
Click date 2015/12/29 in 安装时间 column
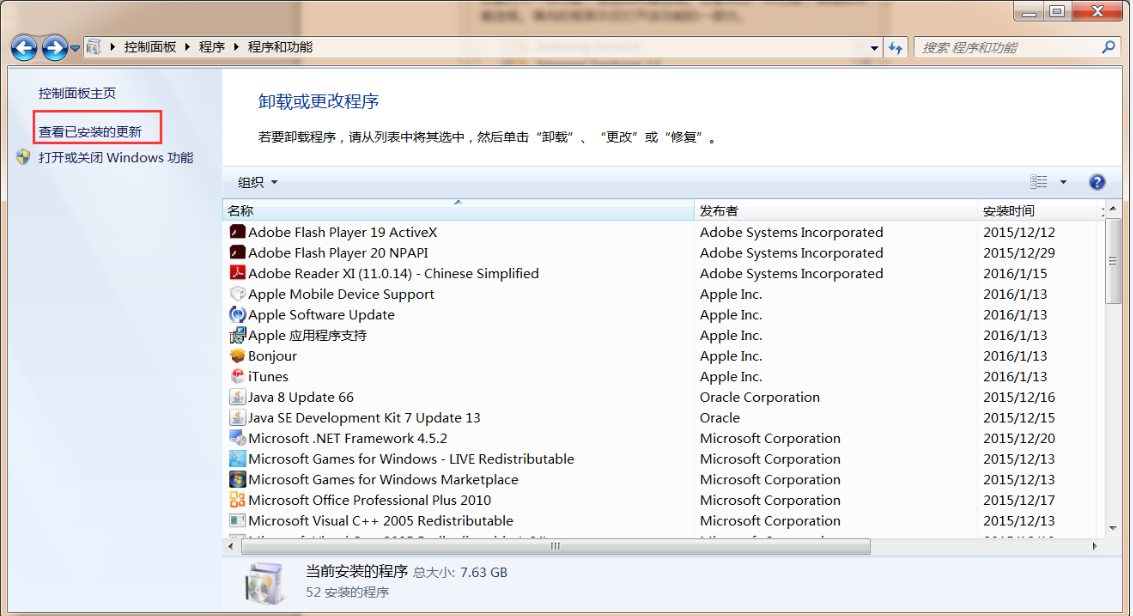tap(1019, 253)
